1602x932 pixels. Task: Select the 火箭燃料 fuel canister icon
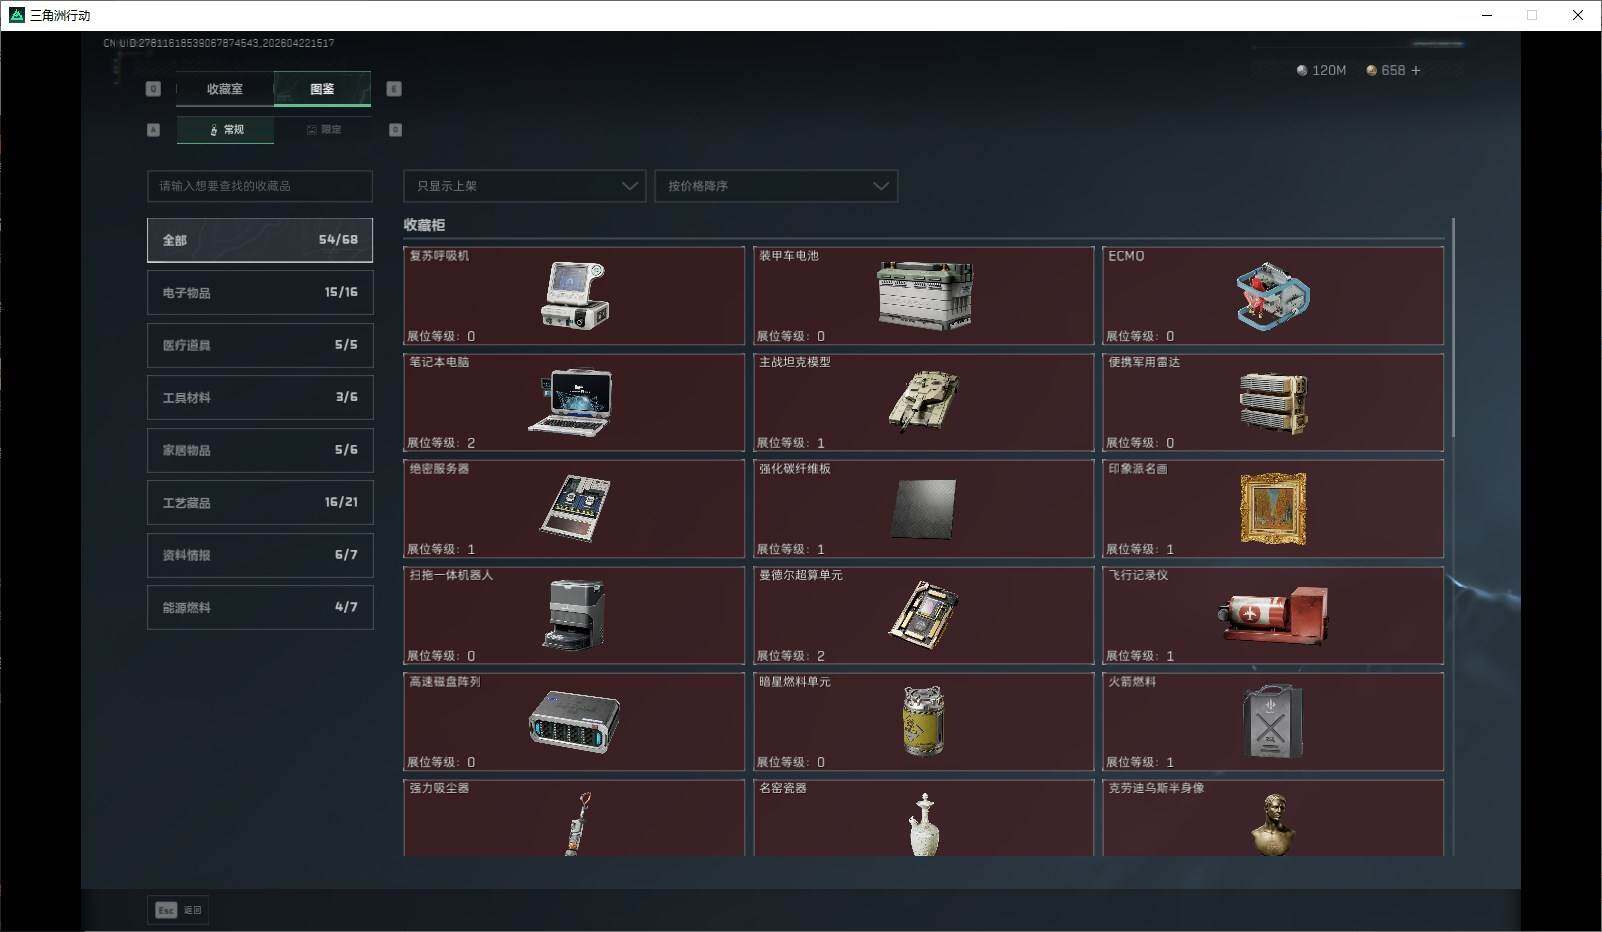point(1272,721)
